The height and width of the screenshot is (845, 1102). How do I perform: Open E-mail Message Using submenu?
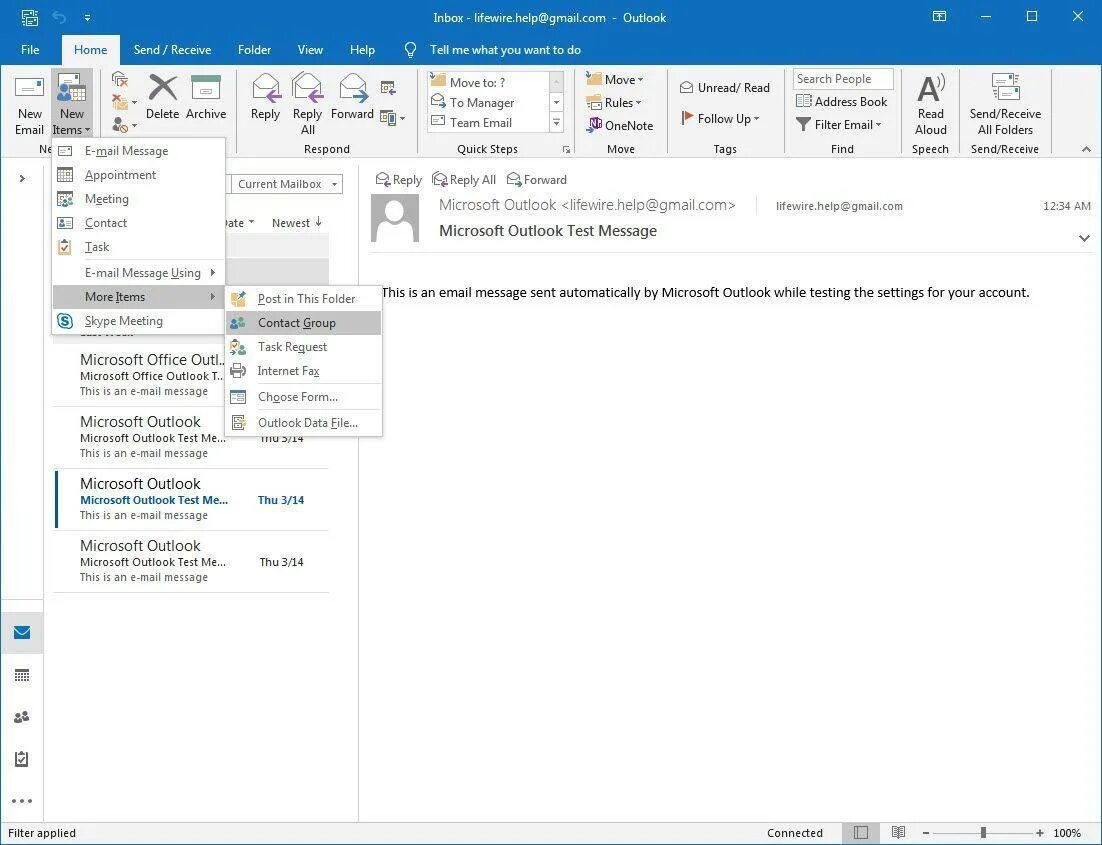point(138,272)
